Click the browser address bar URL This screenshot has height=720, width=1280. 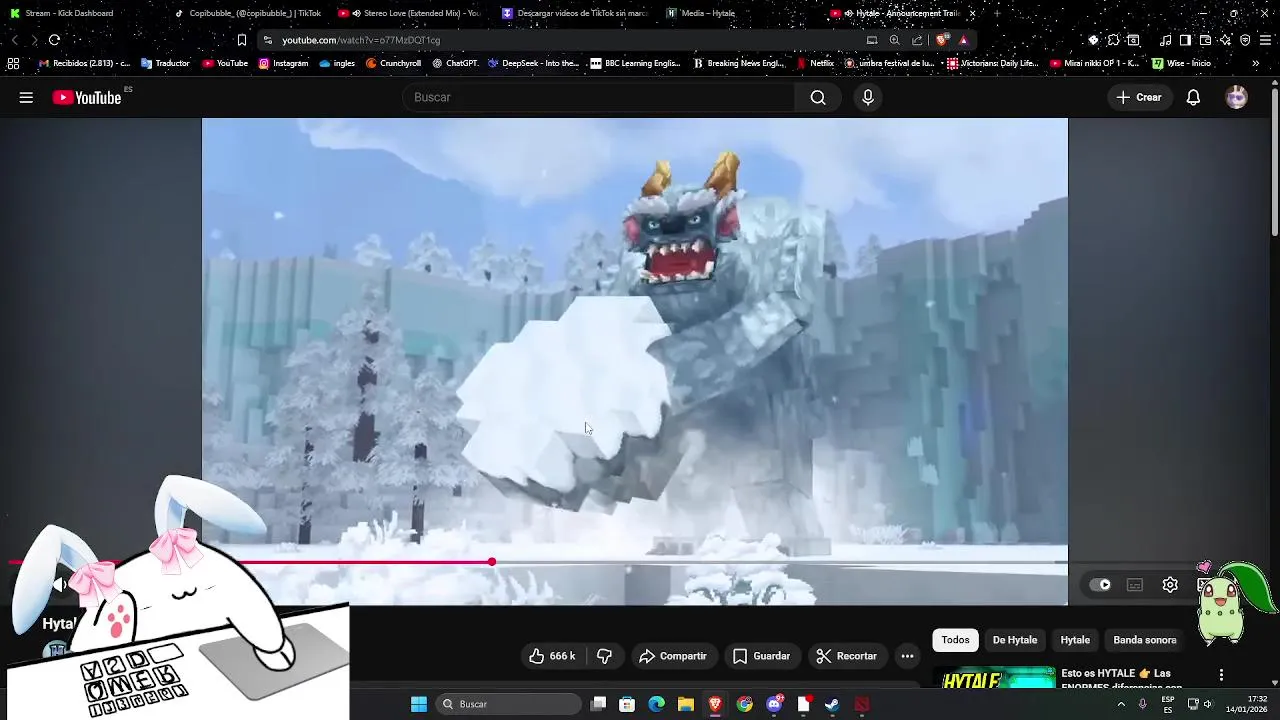coord(361,40)
